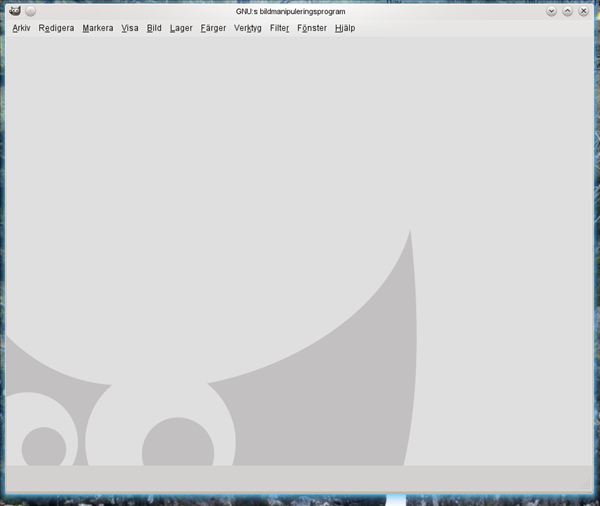Open the Markera menu

pos(98,28)
